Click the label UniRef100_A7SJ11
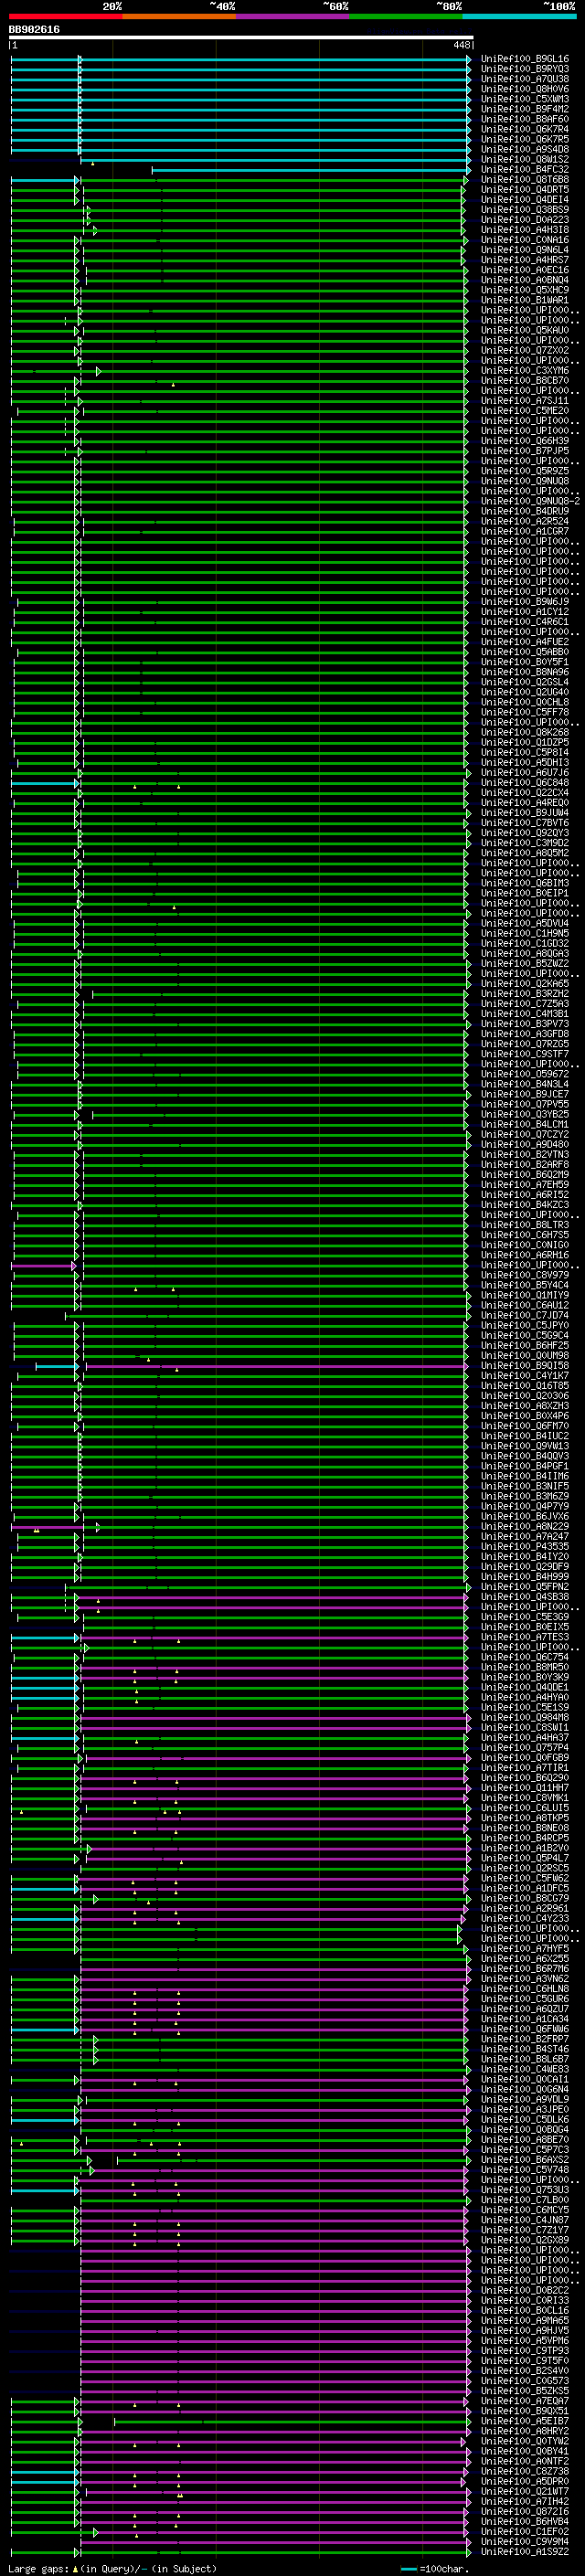585x2576 pixels. coord(525,401)
